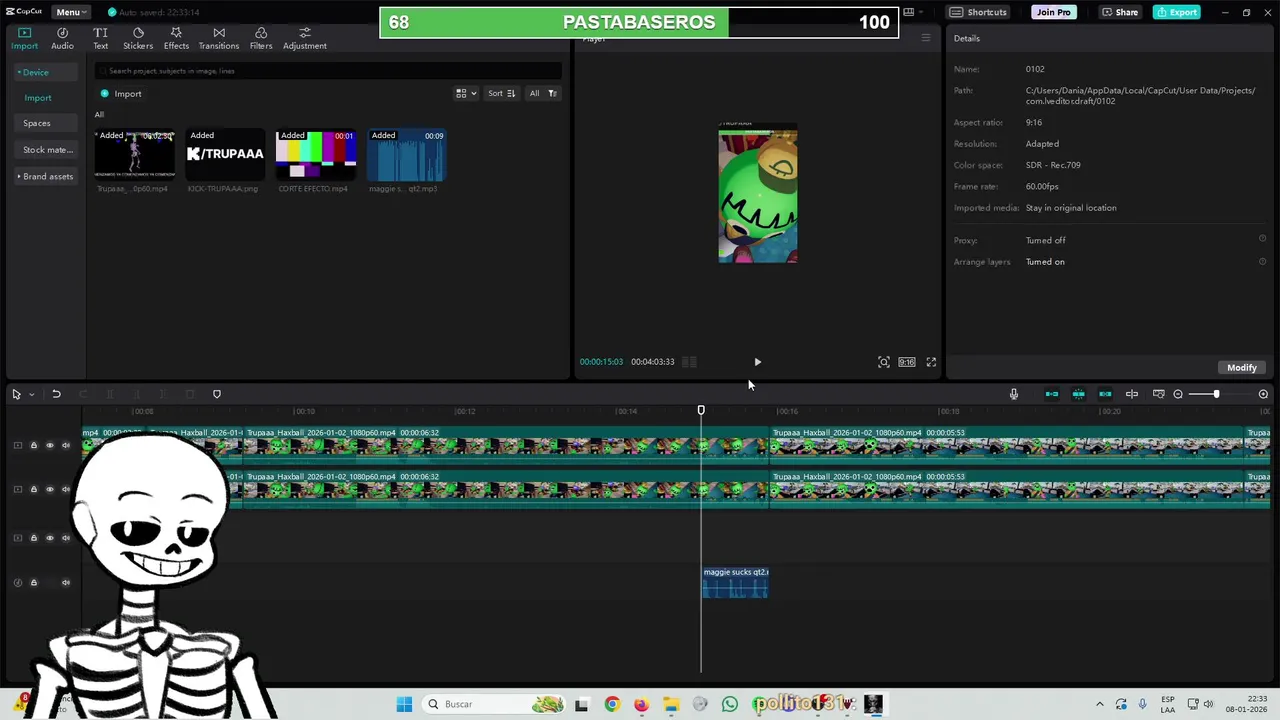Open the Text tab

point(101,39)
